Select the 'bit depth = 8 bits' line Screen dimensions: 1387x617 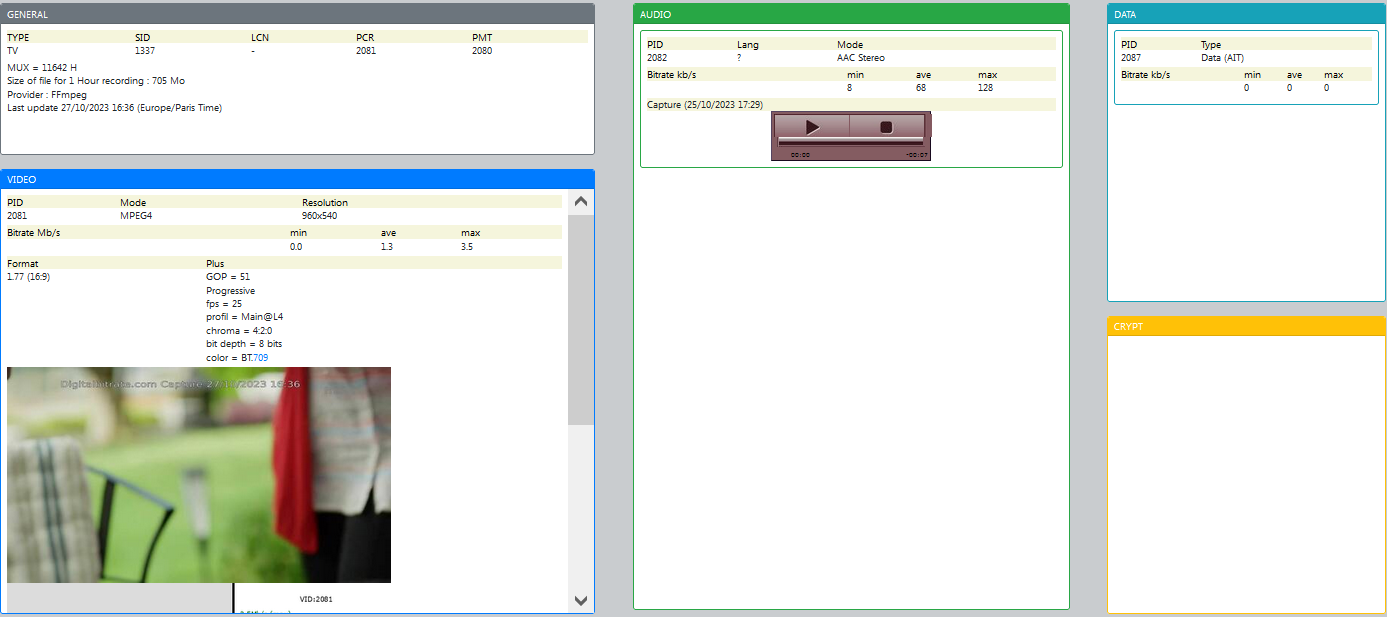pyautogui.click(x=244, y=344)
